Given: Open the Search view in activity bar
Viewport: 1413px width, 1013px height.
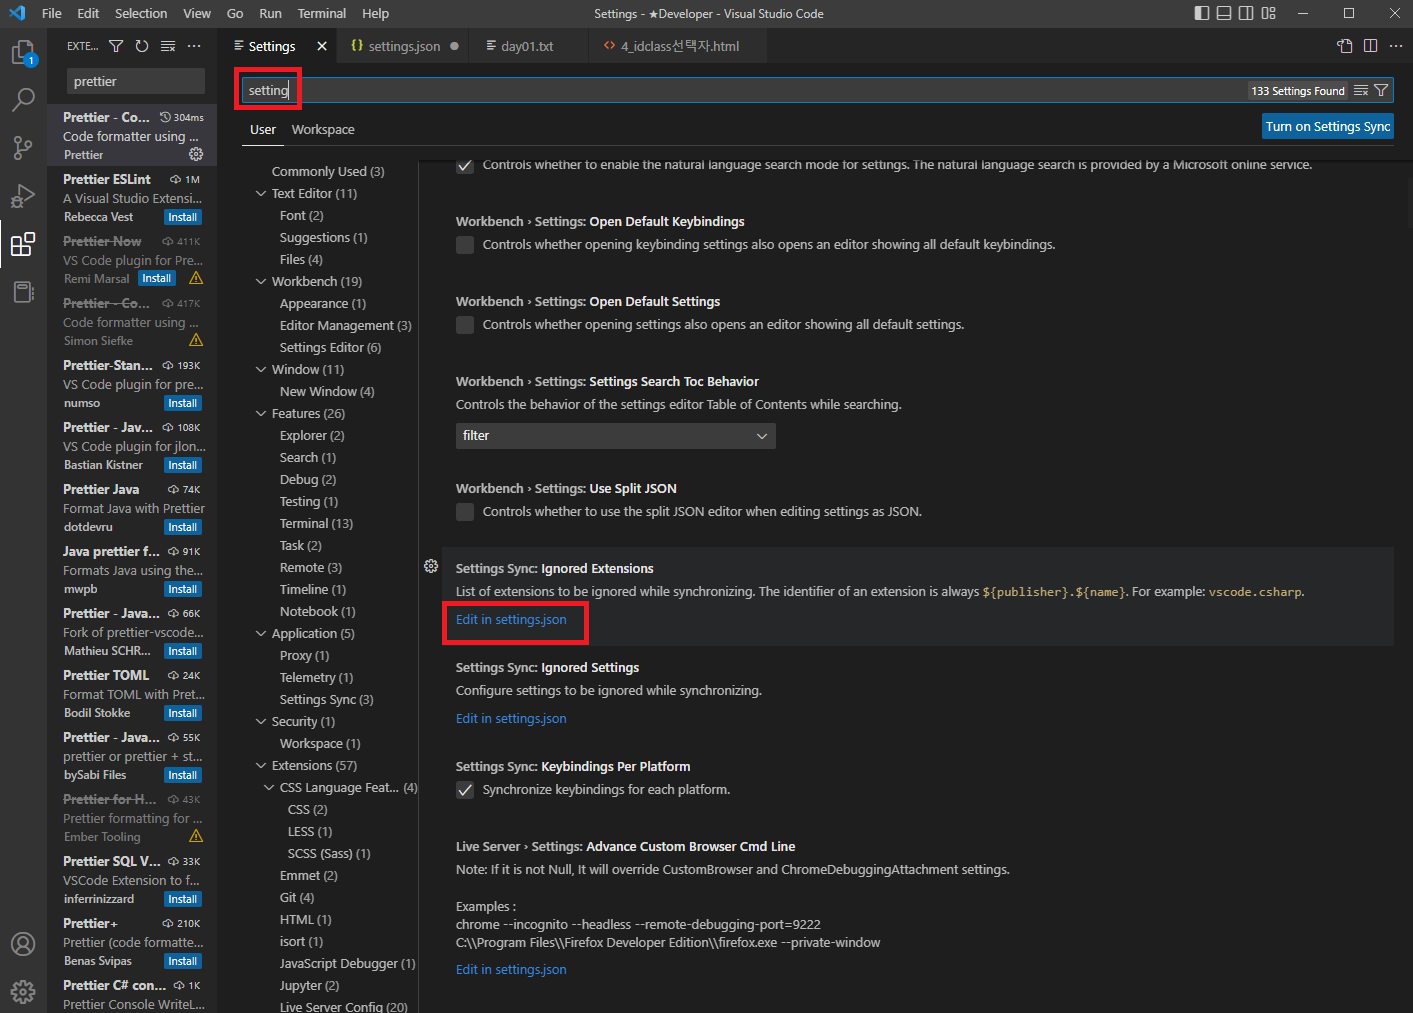Looking at the screenshot, I should (x=23, y=100).
